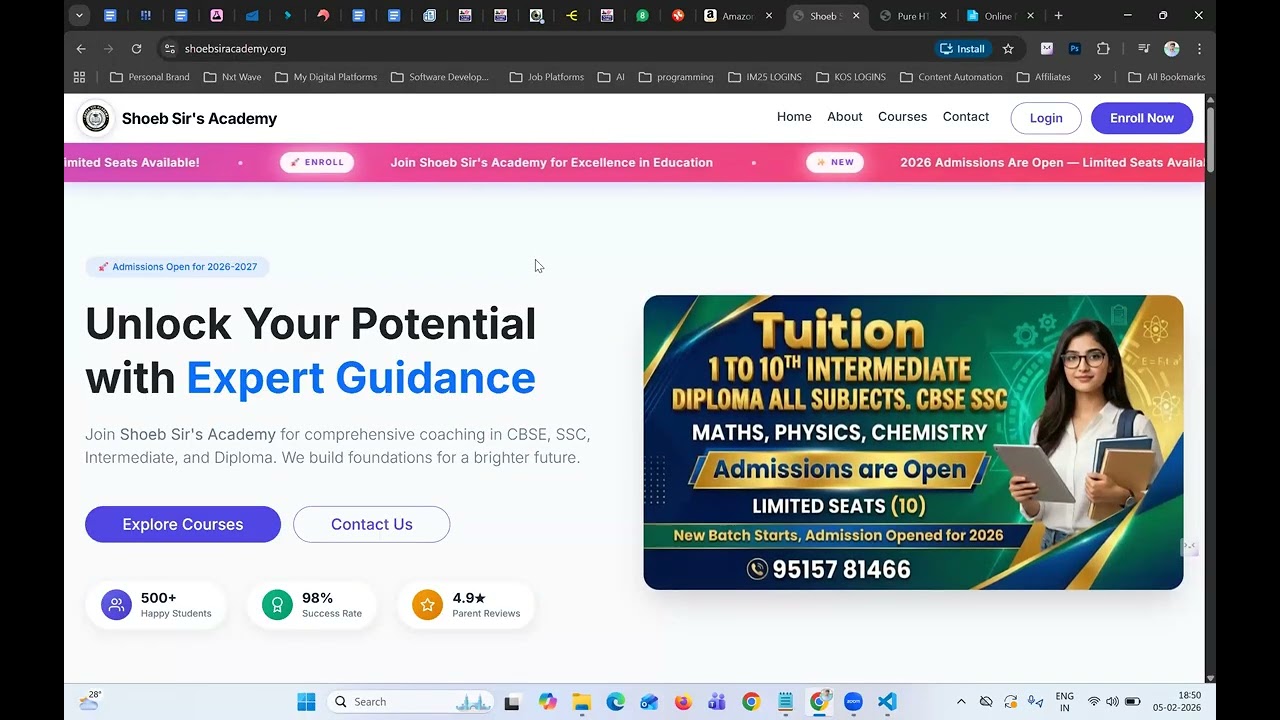
Task: Open the bookmarks apps grid icon
Action: (x=79, y=77)
